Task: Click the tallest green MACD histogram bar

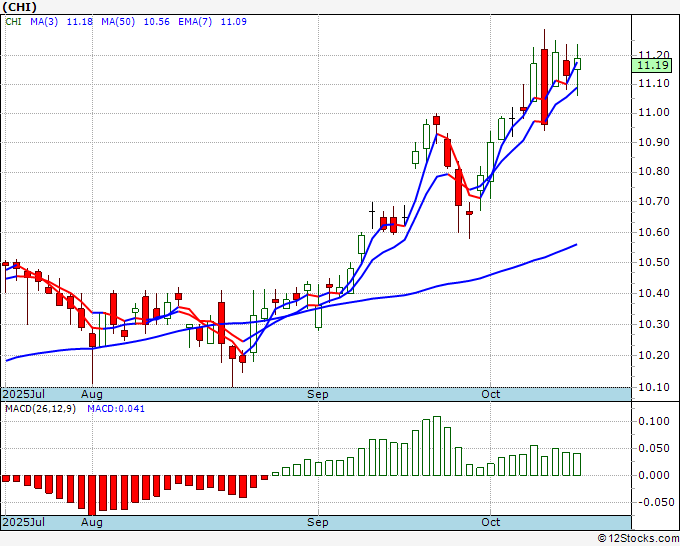Action: pos(437,446)
